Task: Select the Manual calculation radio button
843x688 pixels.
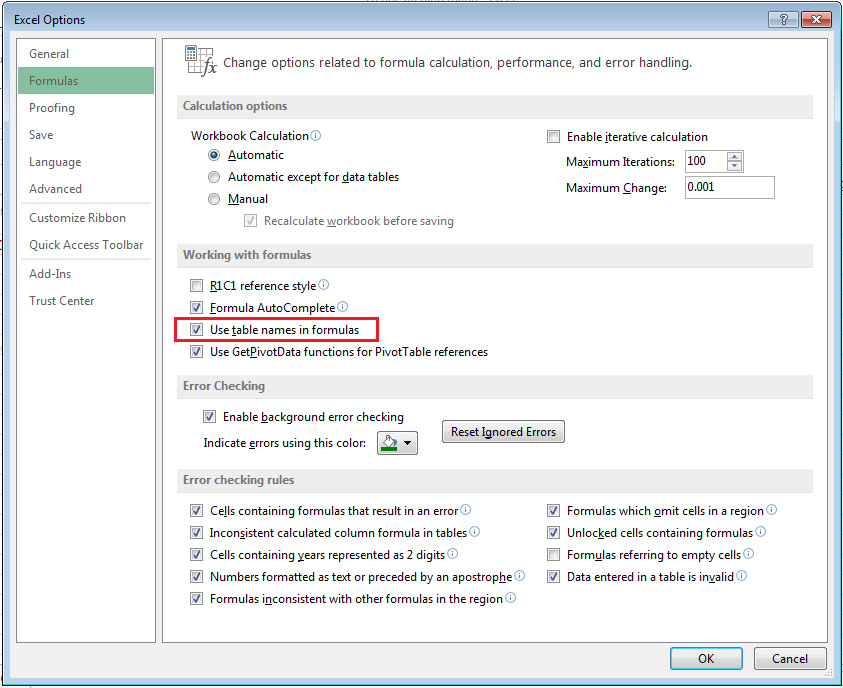Action: (214, 199)
